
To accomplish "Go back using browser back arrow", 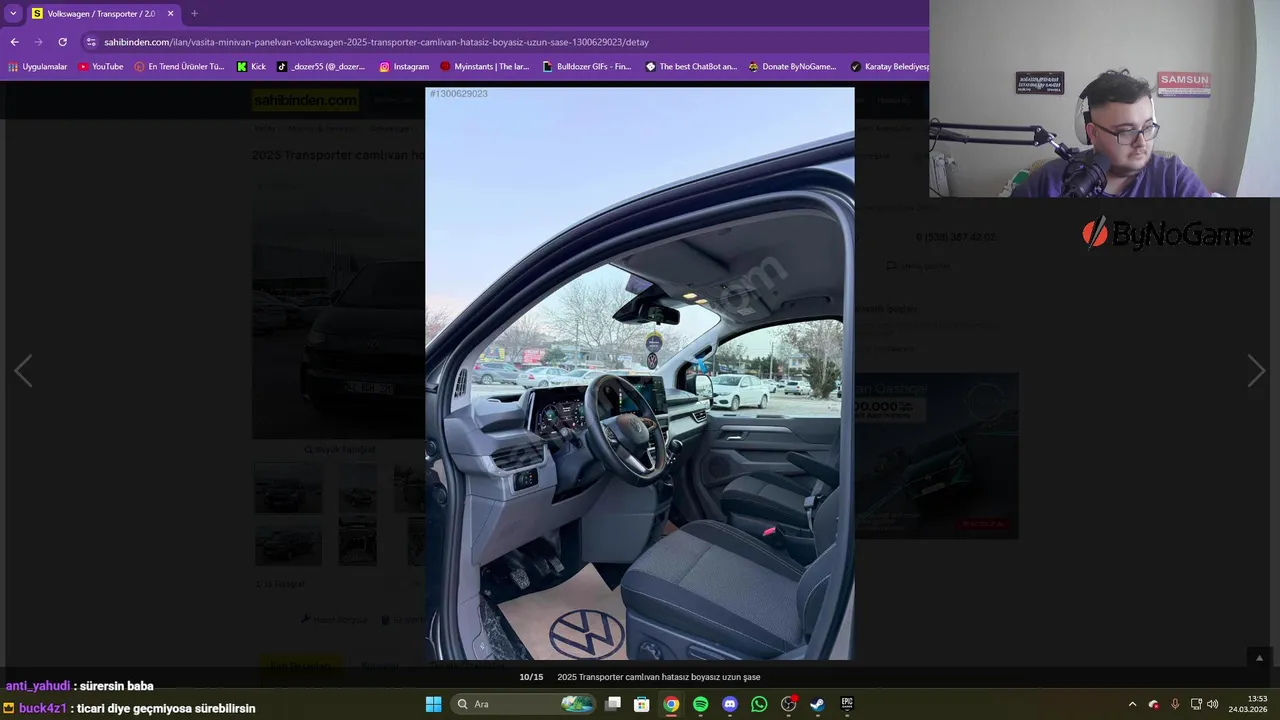I will tap(14, 42).
